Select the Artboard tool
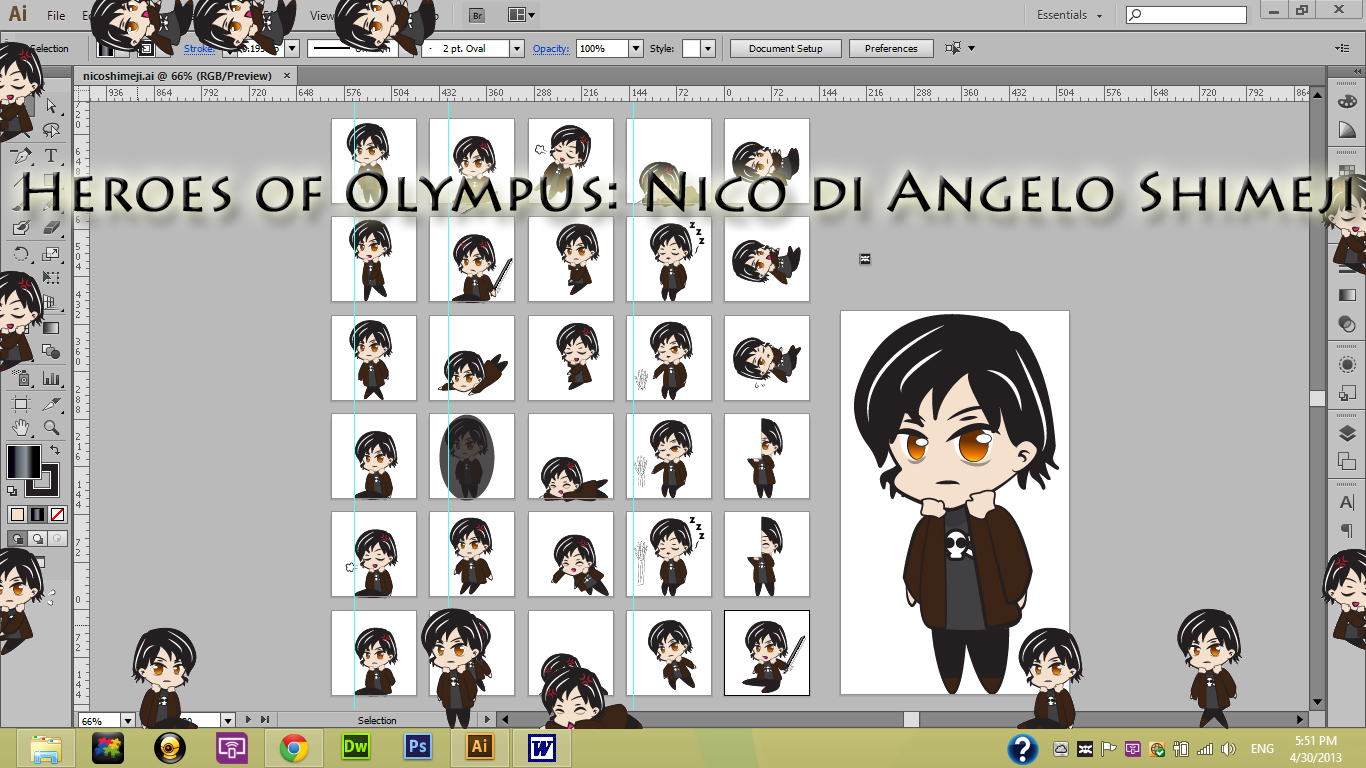 21,403
